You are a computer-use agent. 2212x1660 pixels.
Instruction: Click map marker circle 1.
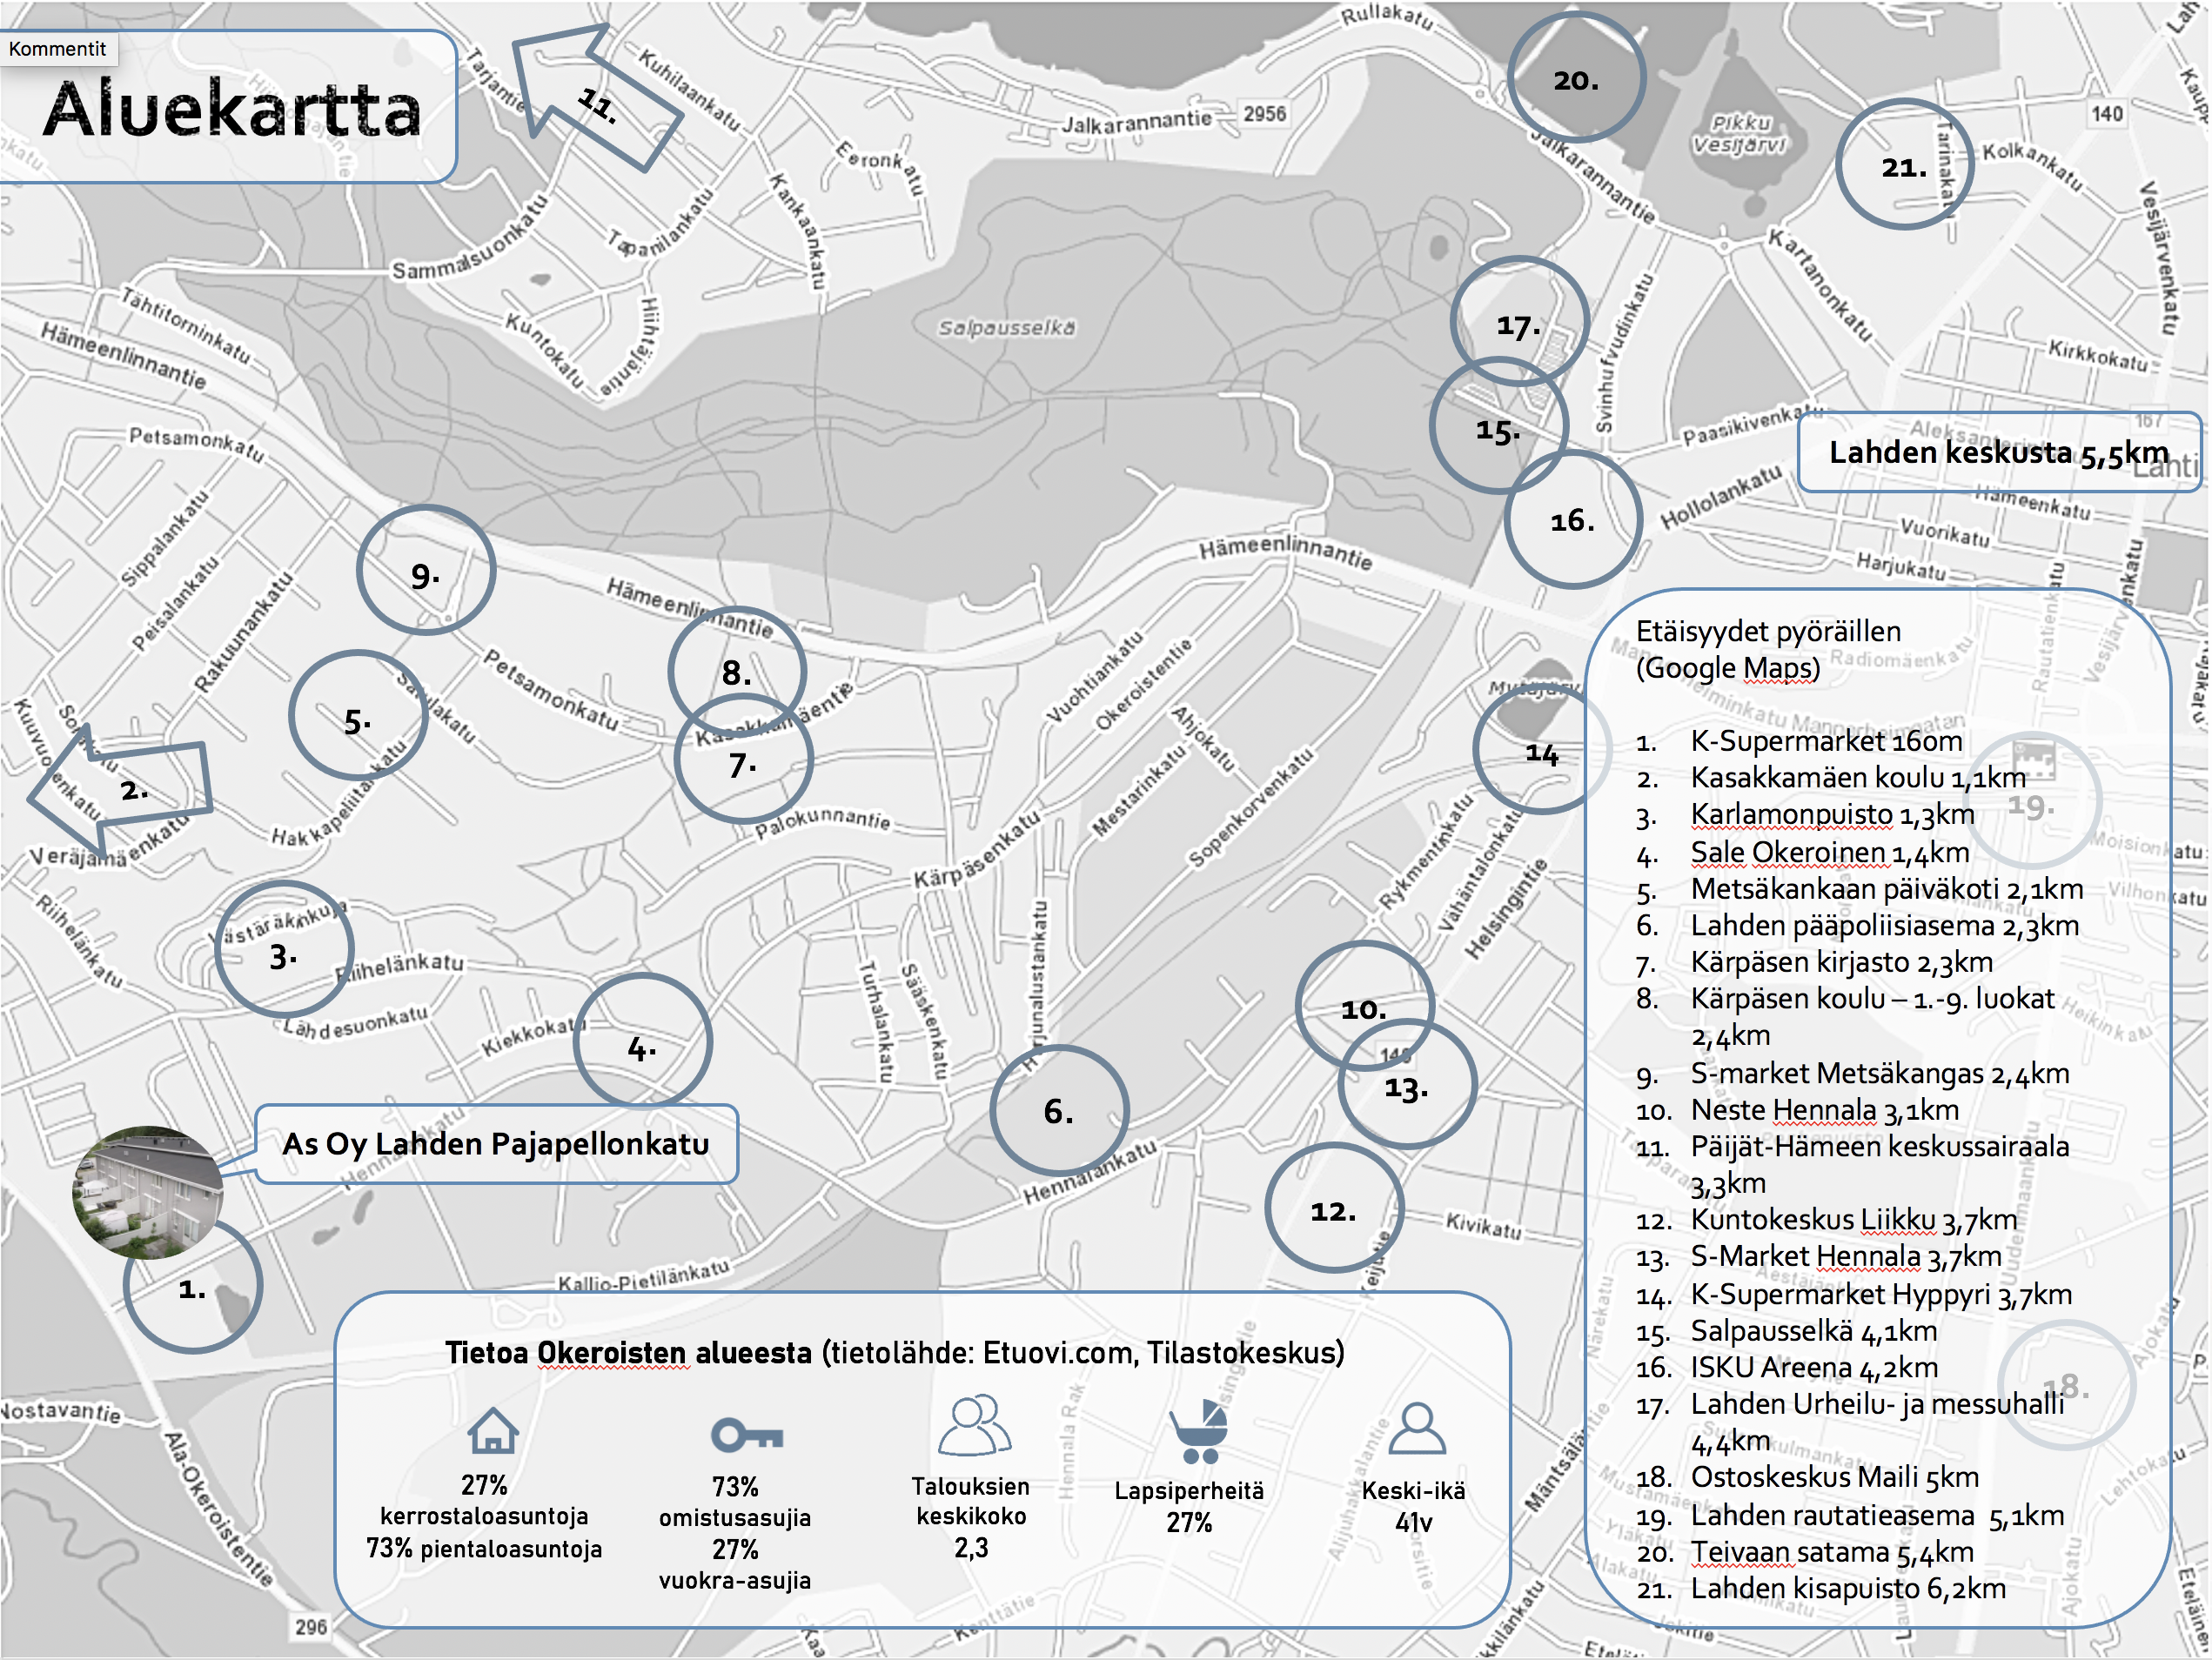pos(193,1286)
